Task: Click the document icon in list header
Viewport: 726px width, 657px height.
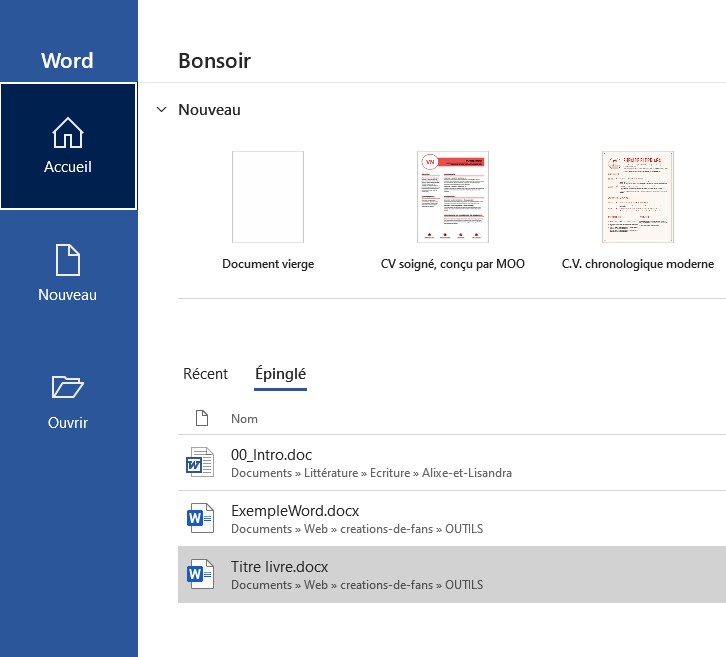Action: tap(201, 418)
